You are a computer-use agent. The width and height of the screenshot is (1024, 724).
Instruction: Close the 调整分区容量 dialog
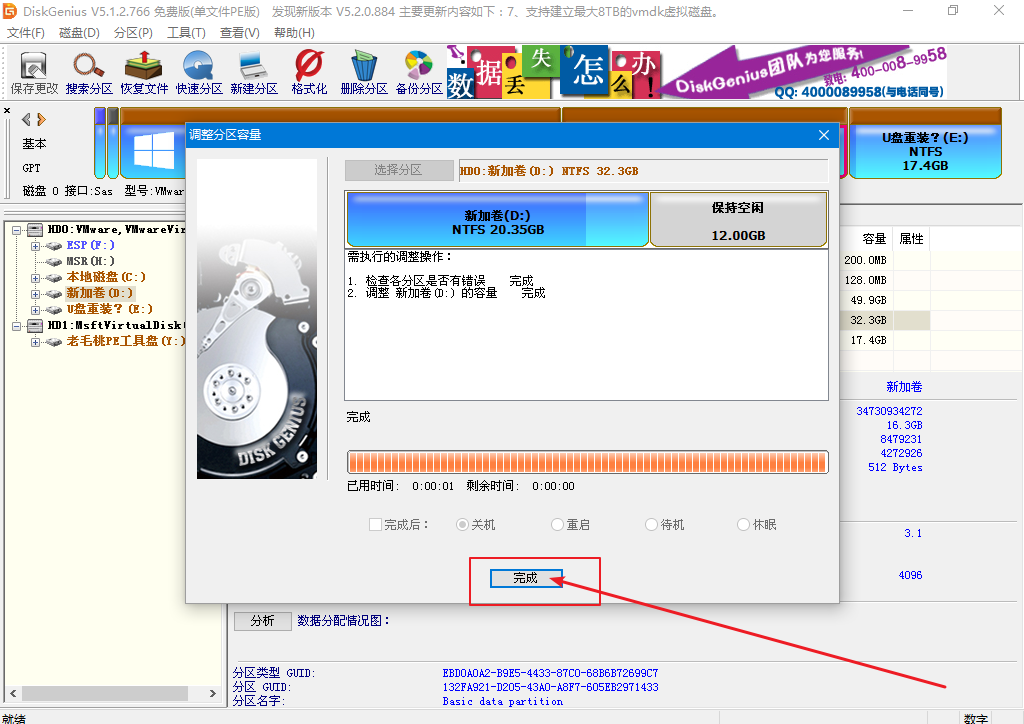click(824, 134)
